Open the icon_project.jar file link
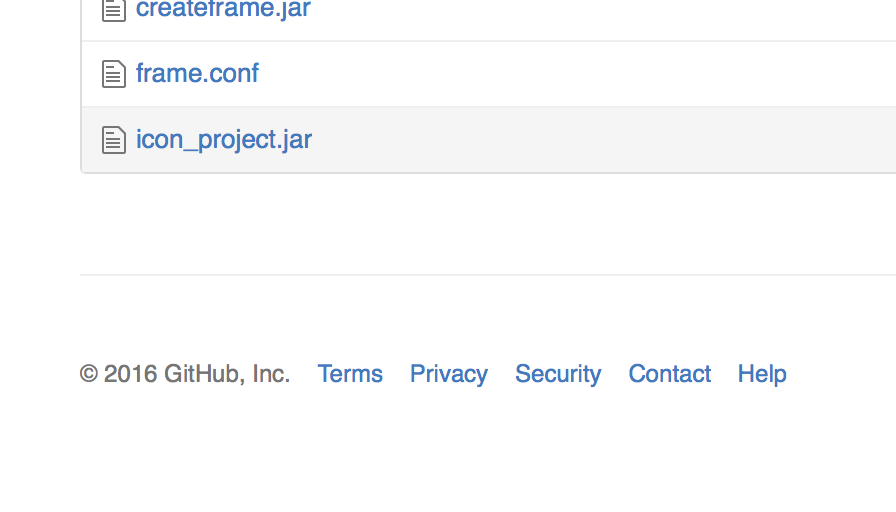 click(x=224, y=140)
